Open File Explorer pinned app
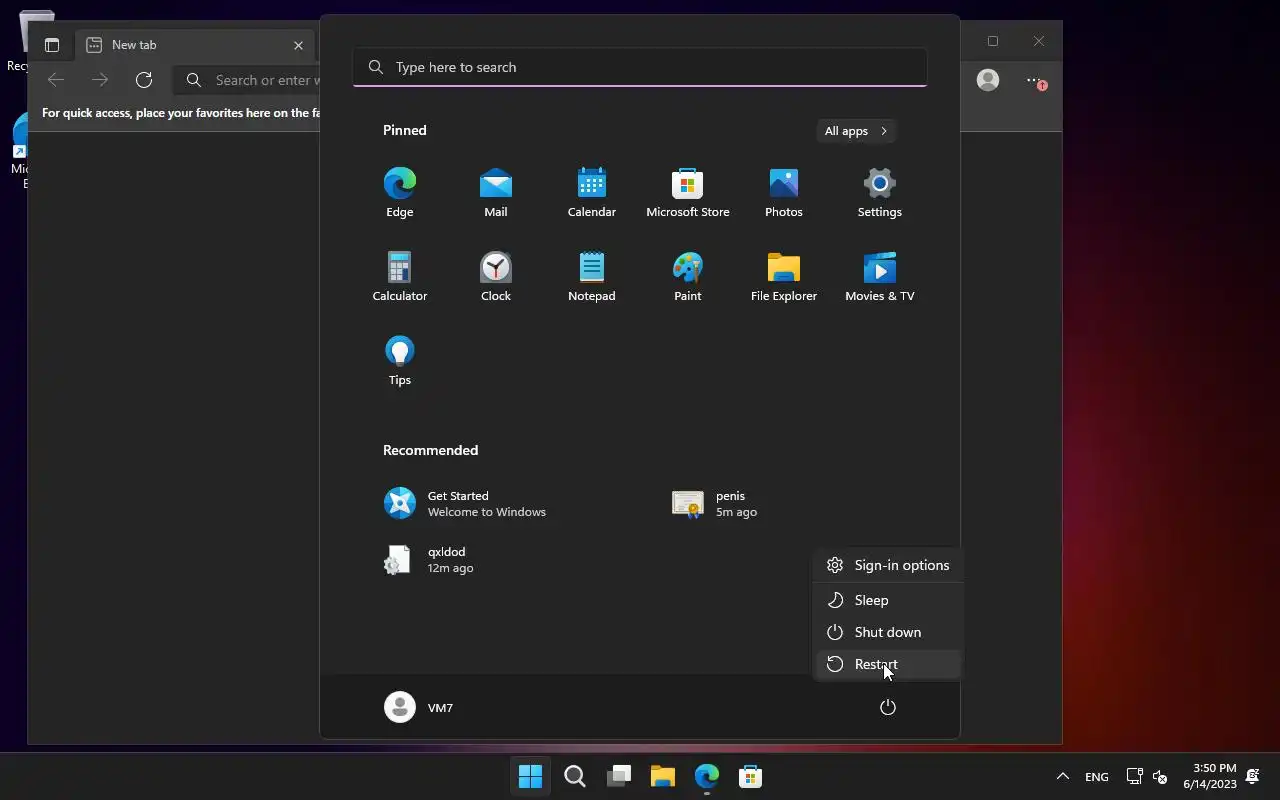Screen dimensions: 1280x800 click(x=784, y=277)
